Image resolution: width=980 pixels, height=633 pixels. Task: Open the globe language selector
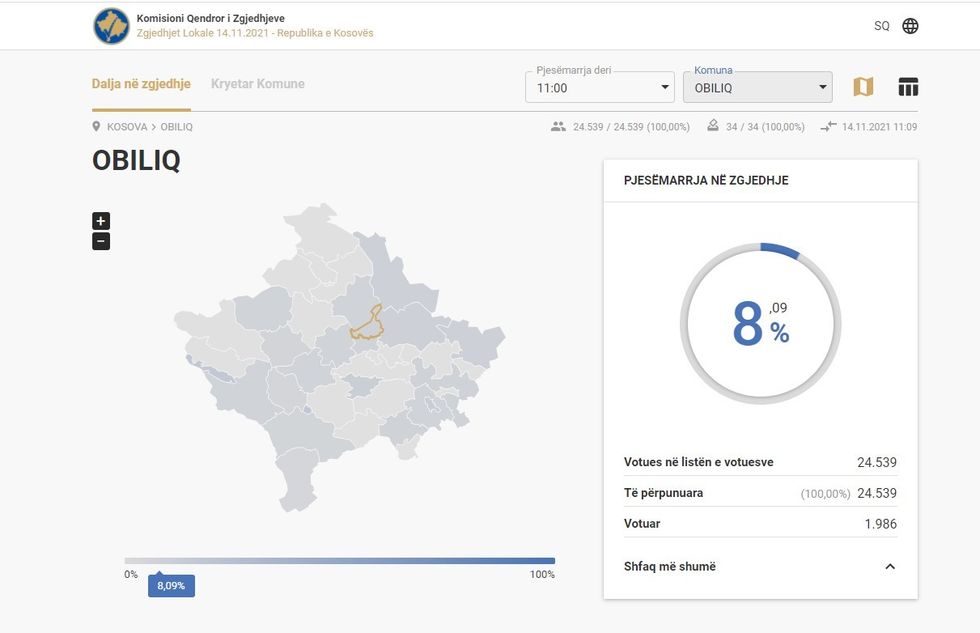pyautogui.click(x=910, y=26)
